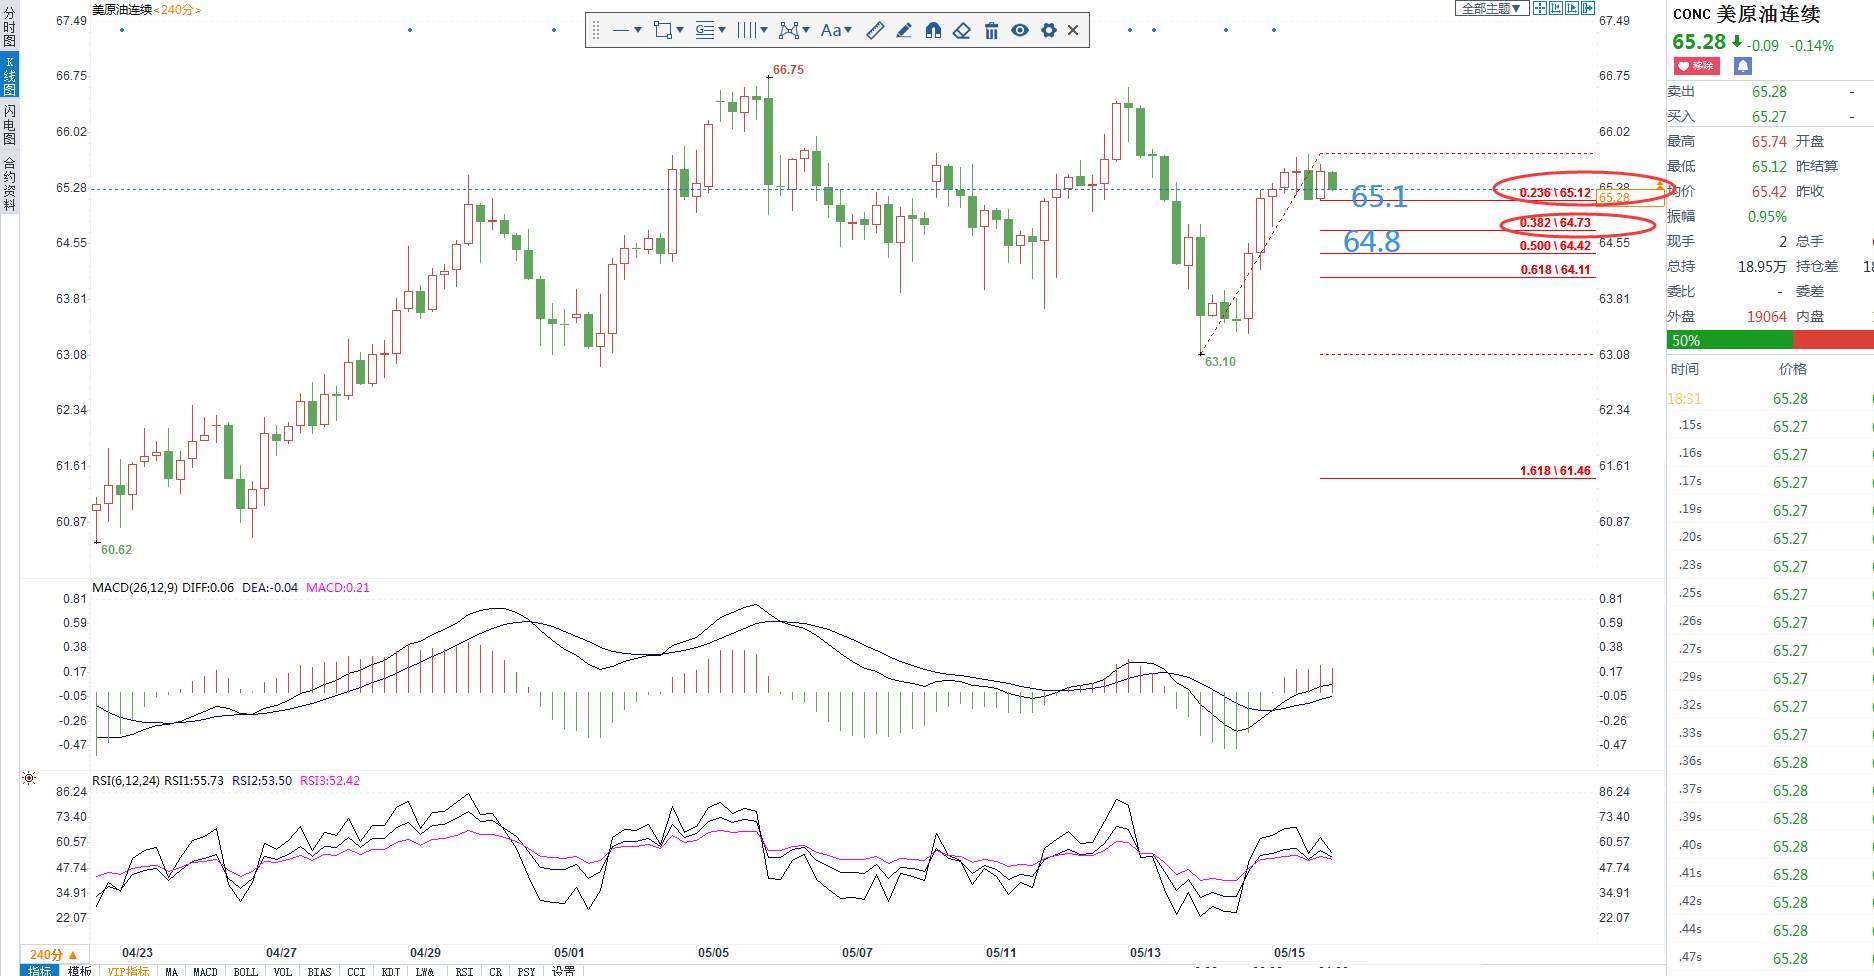Click the 0.618 \ 64.11 Fibonacci label

tap(1555, 270)
